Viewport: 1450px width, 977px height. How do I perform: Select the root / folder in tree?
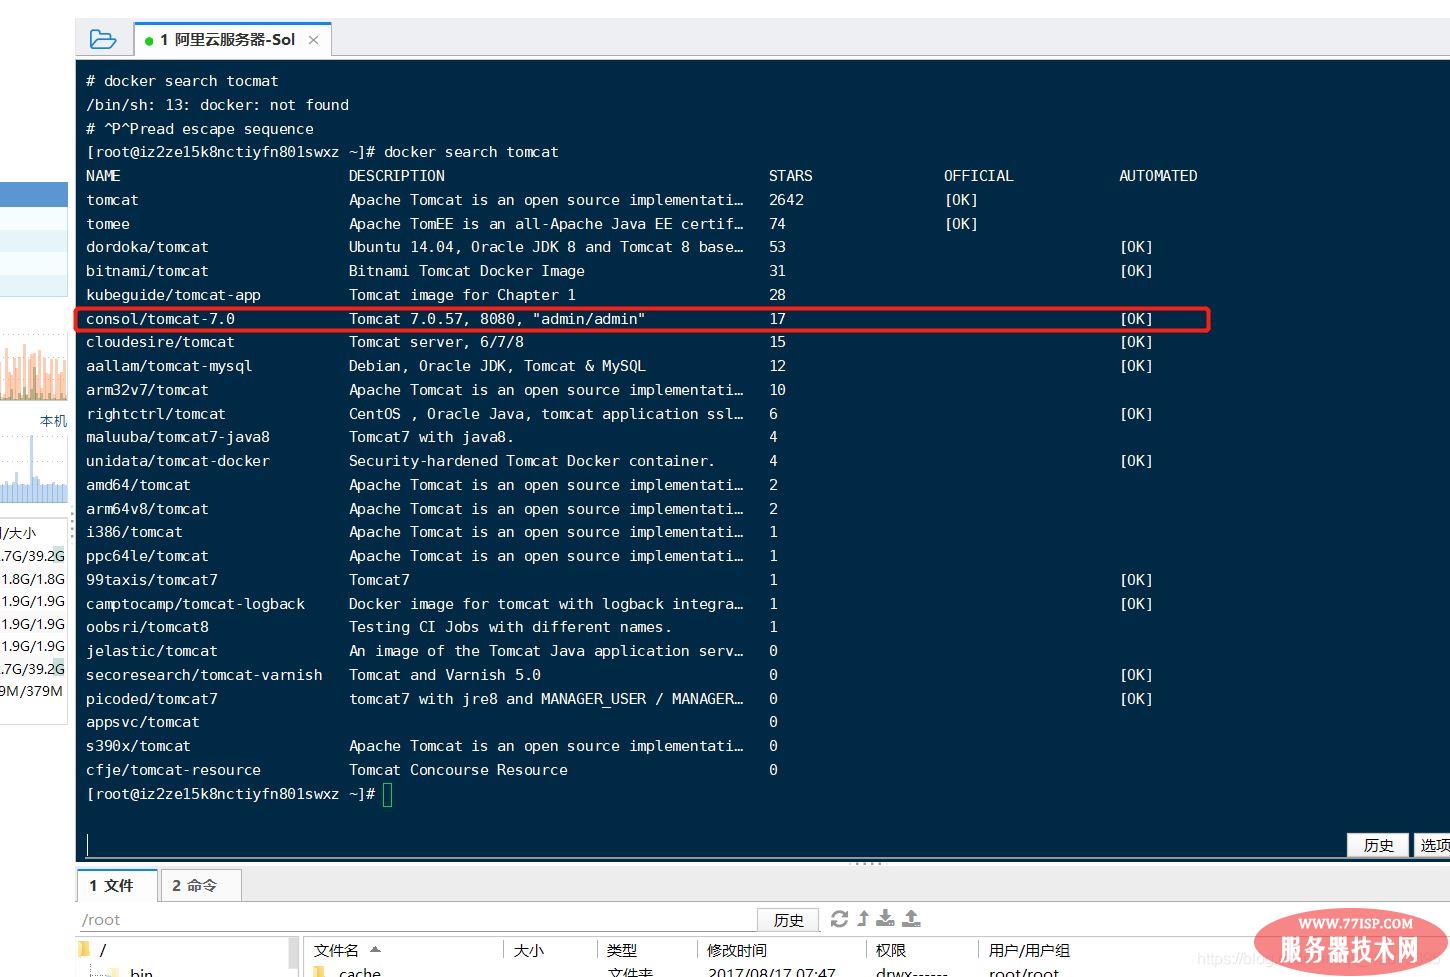(102, 950)
